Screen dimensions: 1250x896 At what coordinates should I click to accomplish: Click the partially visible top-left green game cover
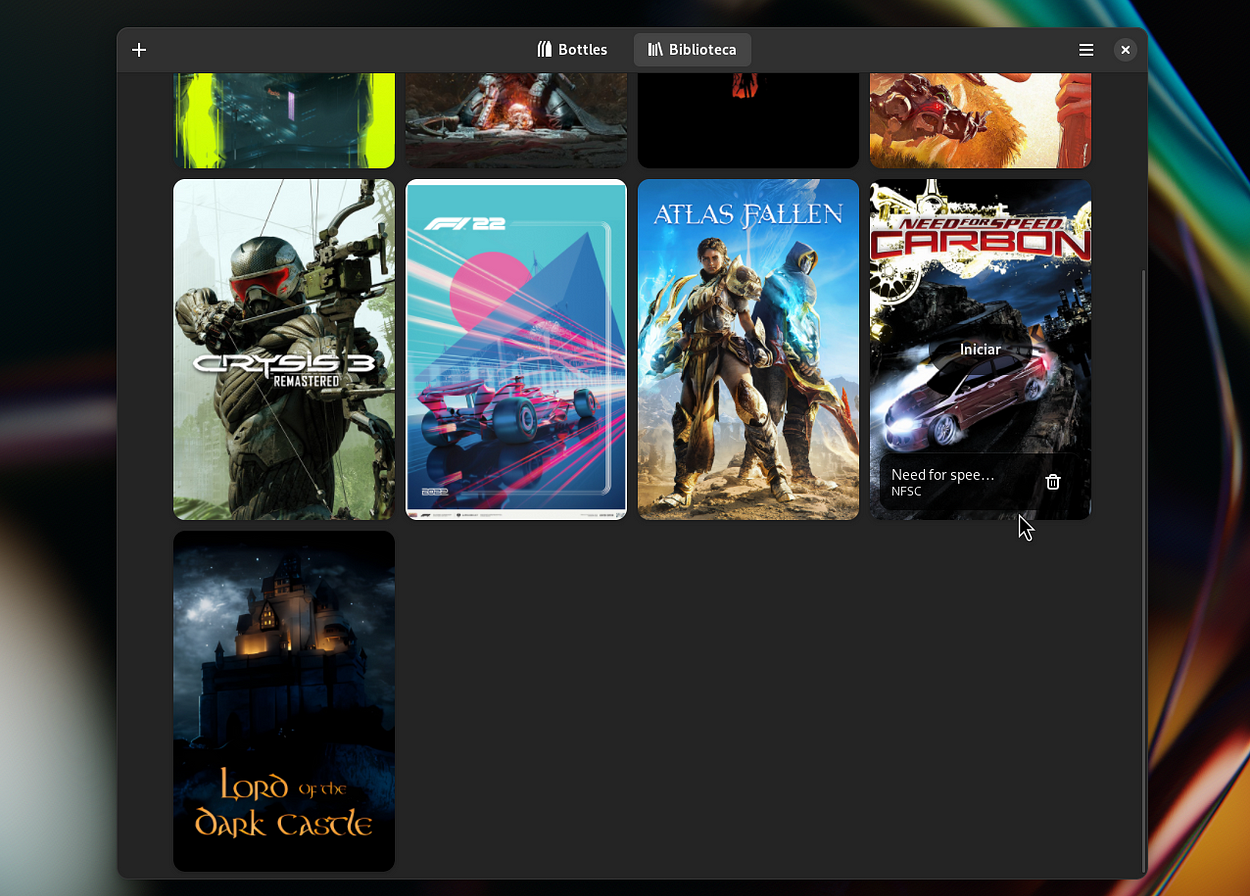coord(283,115)
